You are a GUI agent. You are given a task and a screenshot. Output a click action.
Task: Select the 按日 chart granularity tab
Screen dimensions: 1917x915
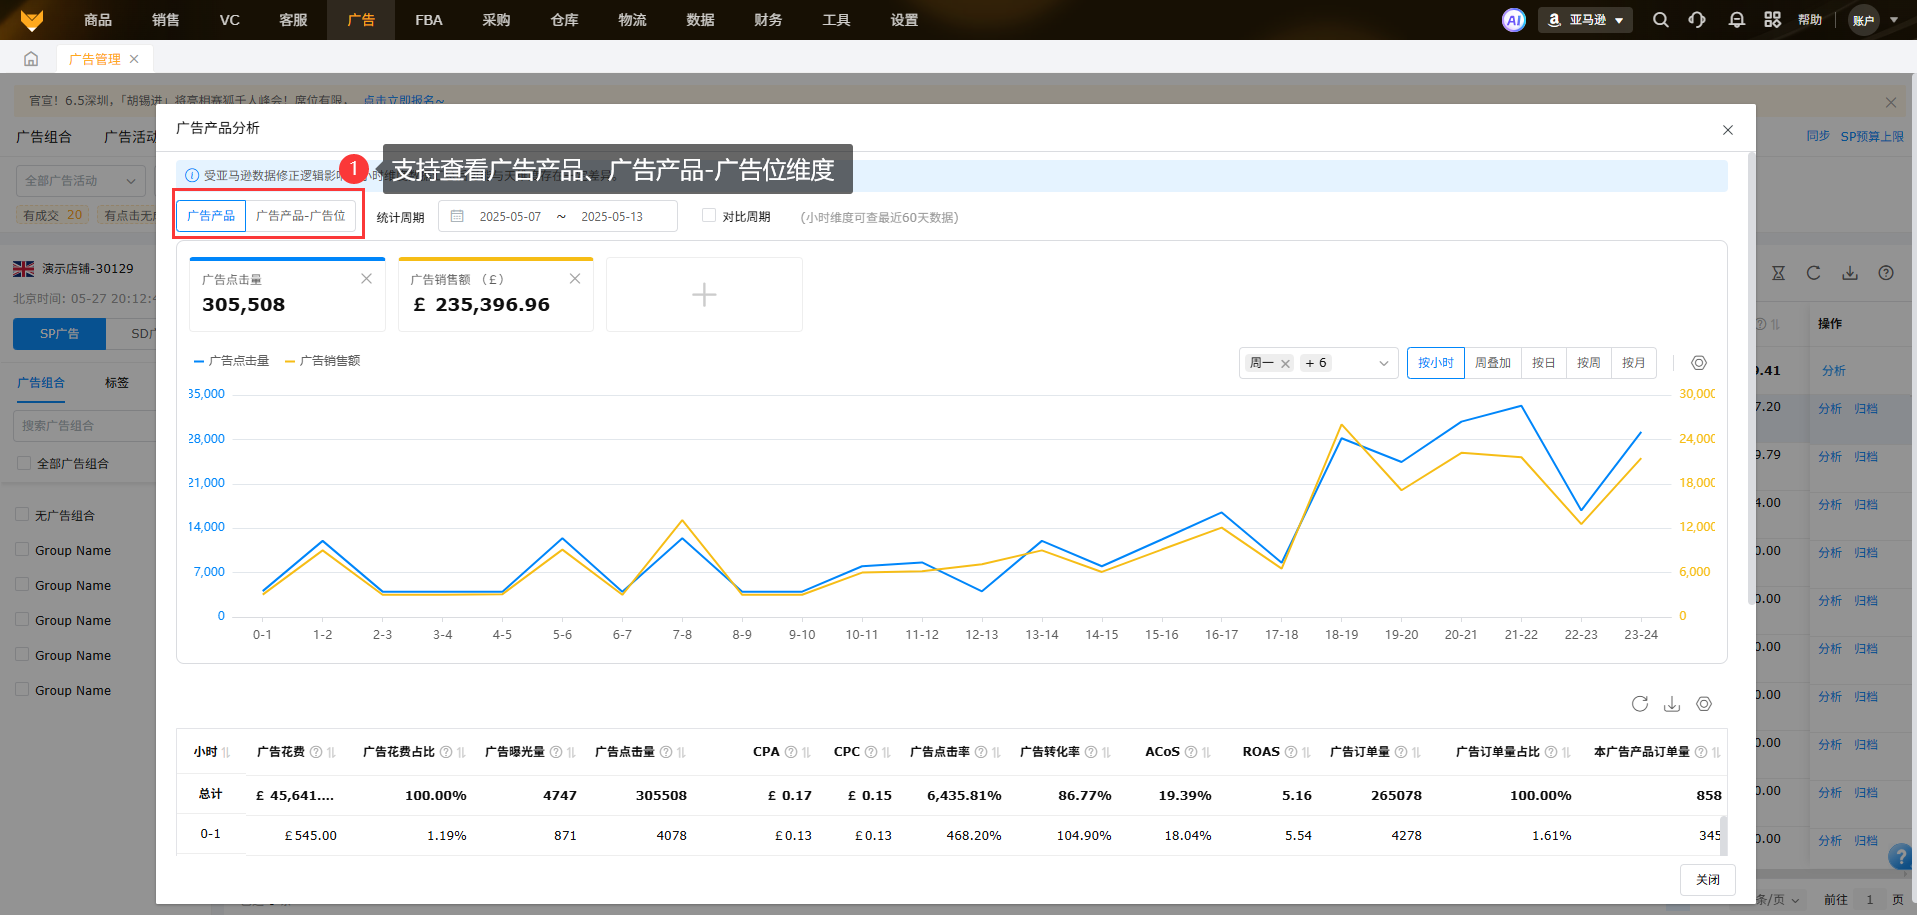(x=1543, y=363)
